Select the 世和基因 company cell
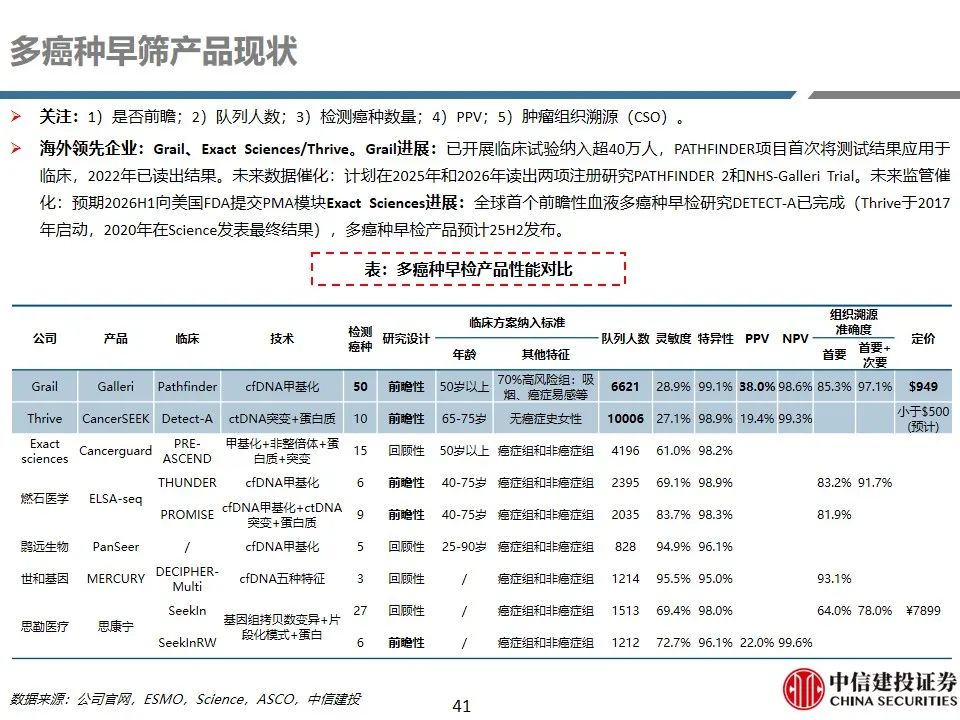 [x=45, y=579]
